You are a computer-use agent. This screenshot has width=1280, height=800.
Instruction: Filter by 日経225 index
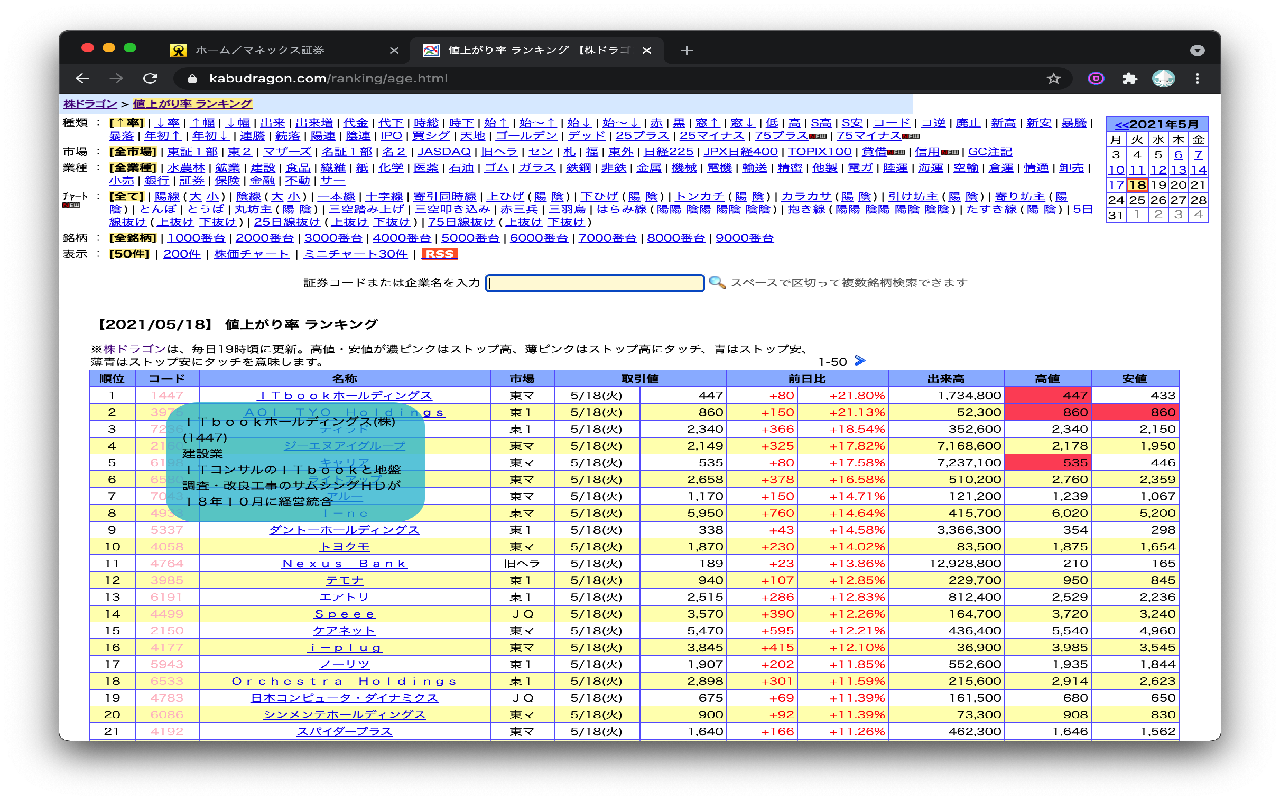tap(668, 151)
